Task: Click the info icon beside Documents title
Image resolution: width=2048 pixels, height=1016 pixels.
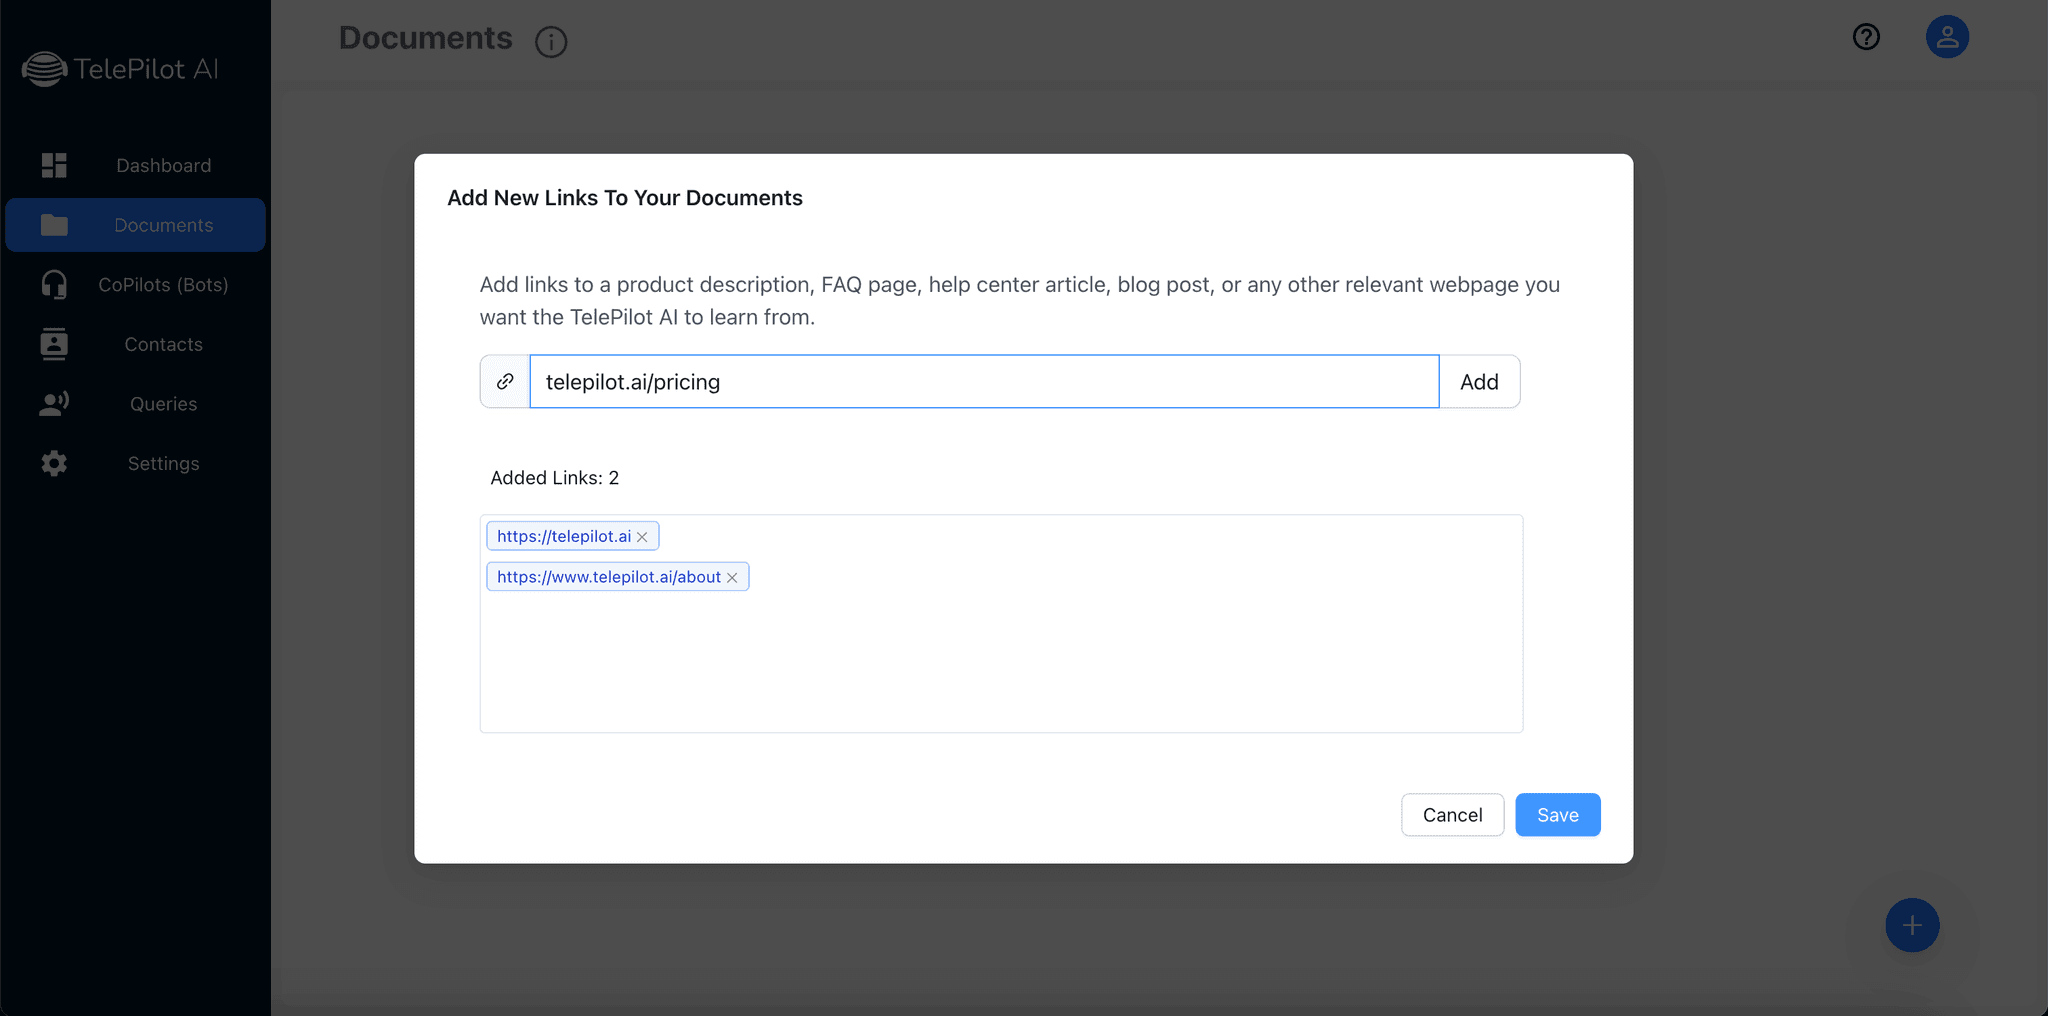Action: [551, 42]
